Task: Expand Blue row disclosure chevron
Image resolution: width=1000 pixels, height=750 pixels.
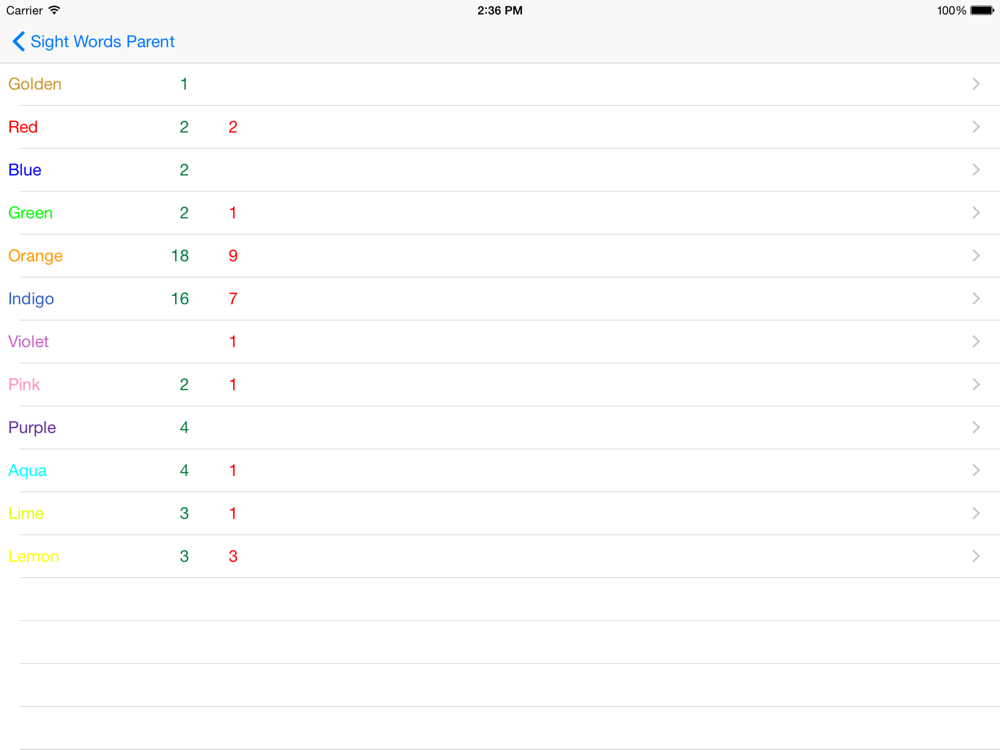Action: 976,170
